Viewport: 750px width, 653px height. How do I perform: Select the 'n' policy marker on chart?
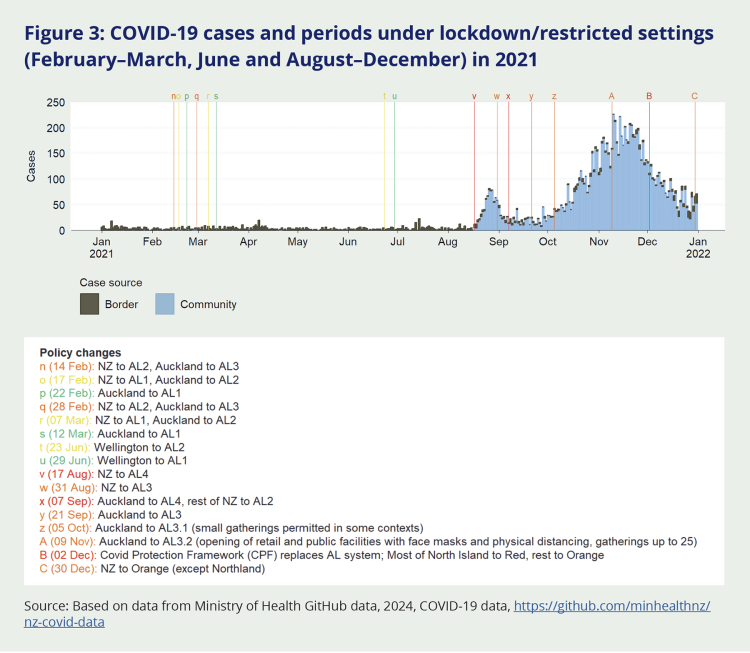point(174,96)
